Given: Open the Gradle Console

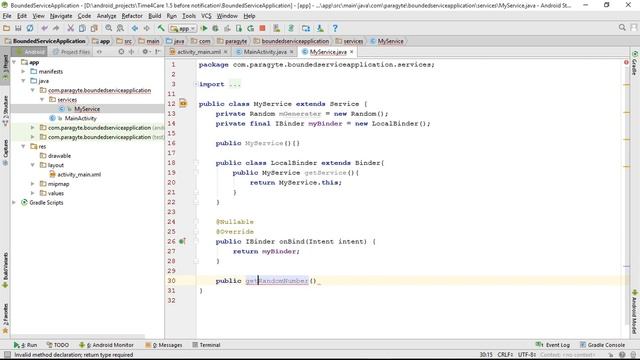Looking at the screenshot, I should coord(602,345).
